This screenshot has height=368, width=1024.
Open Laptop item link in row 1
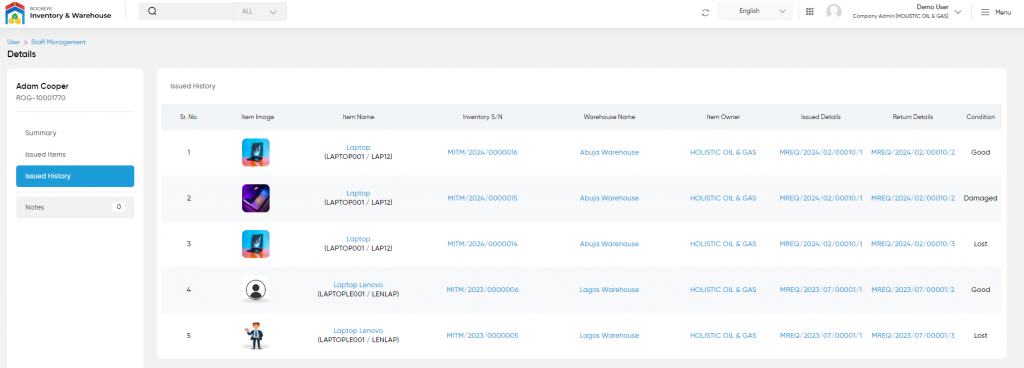[358, 147]
